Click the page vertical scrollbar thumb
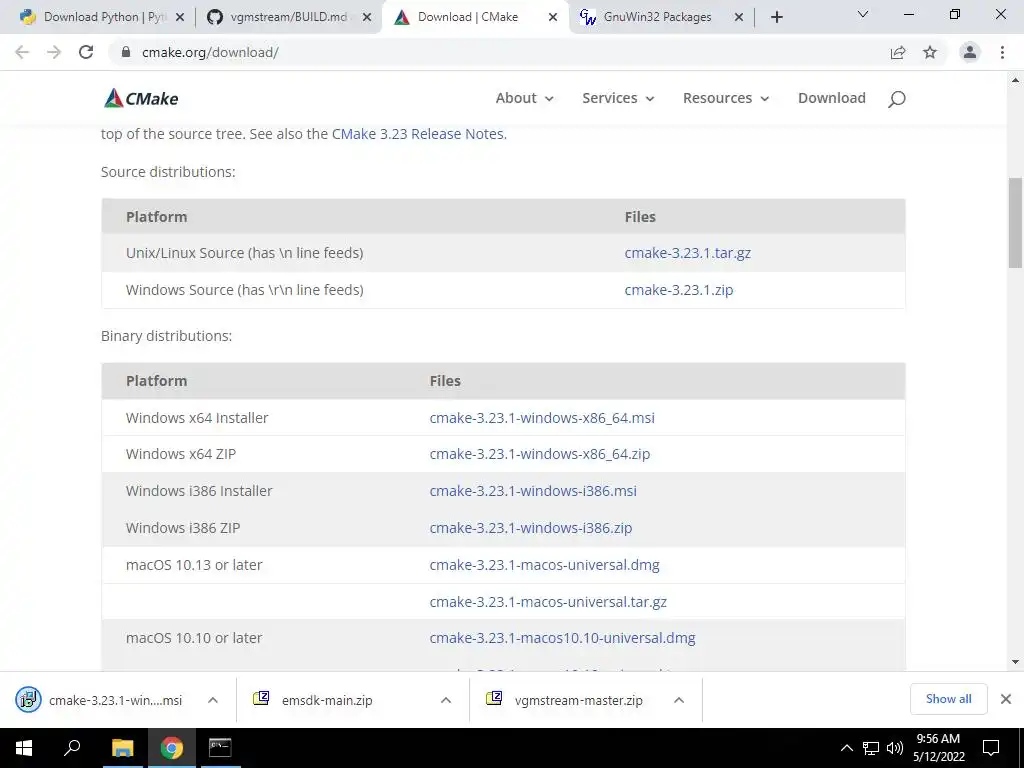Image resolution: width=1024 pixels, height=768 pixels. click(x=1016, y=223)
